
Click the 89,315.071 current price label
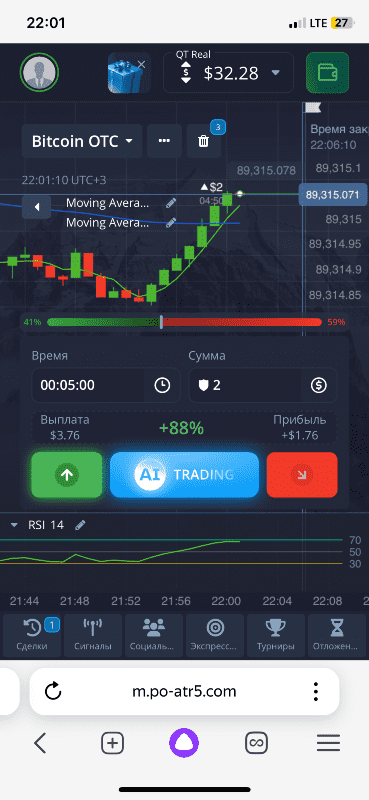tap(332, 194)
